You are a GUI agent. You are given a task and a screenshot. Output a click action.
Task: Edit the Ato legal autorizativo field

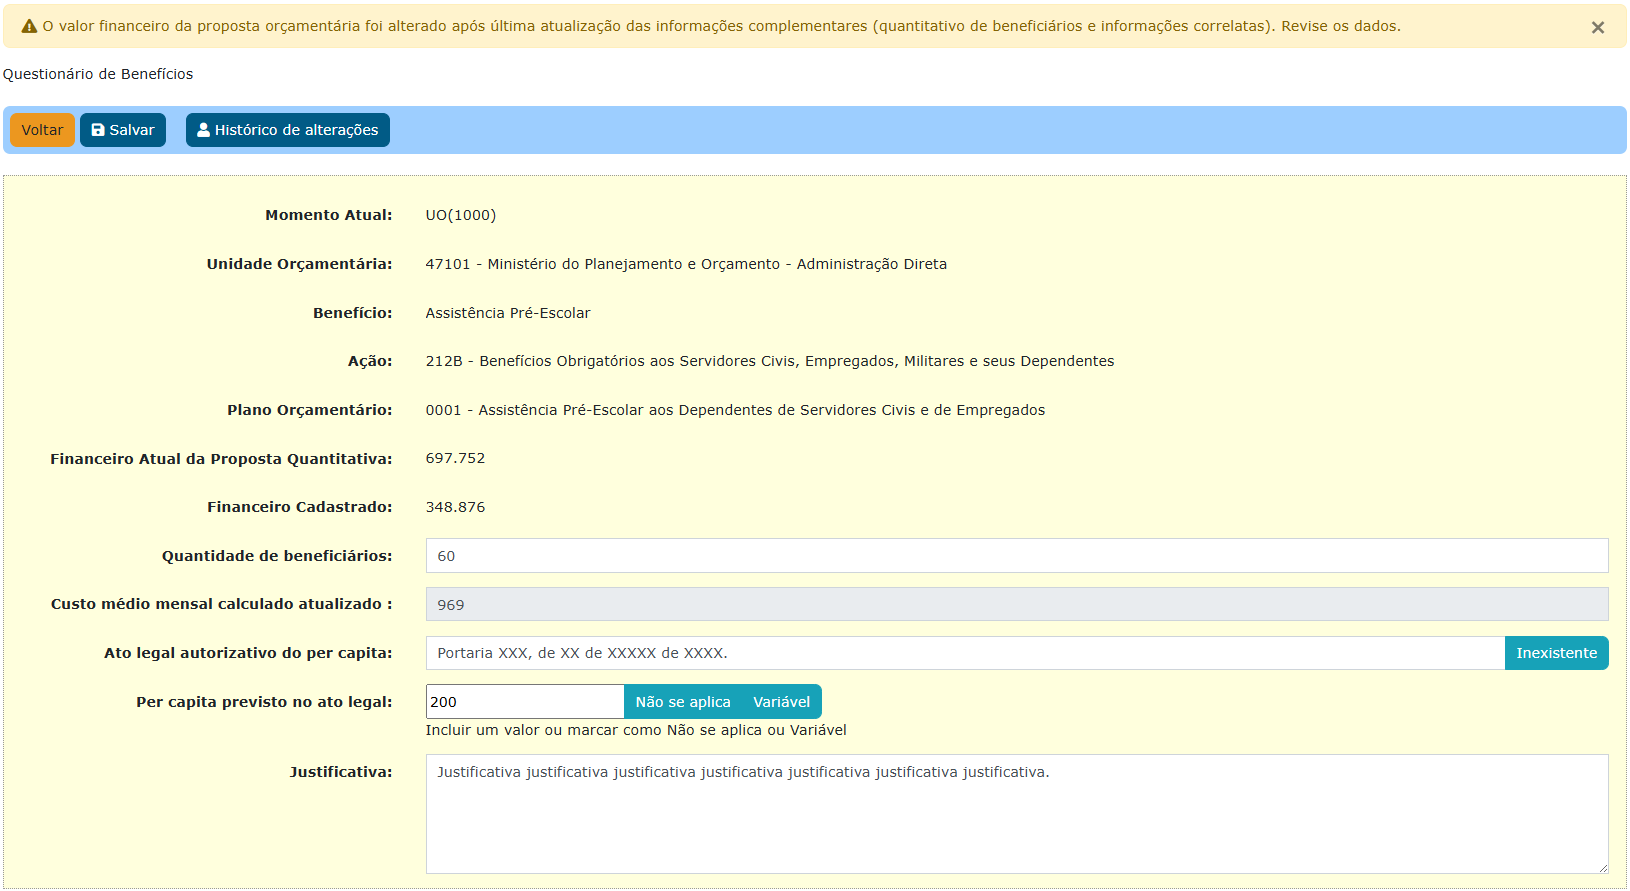coord(965,653)
